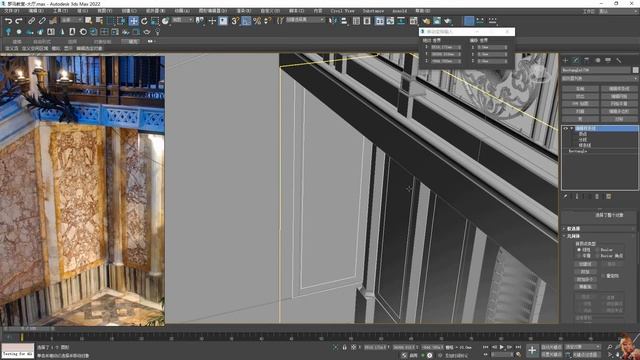The width and height of the screenshot is (640, 360).
Task: Open the Schematic View
Action: point(401,20)
